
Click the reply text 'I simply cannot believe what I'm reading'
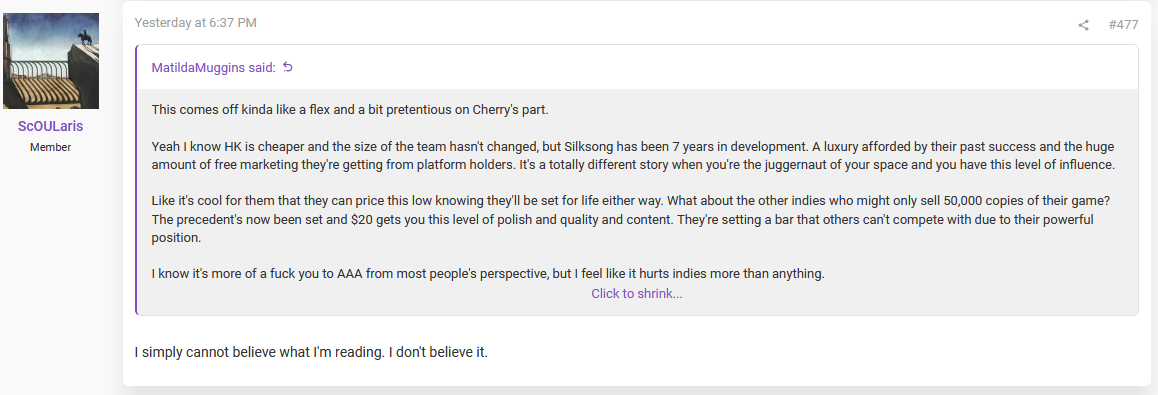(259, 352)
